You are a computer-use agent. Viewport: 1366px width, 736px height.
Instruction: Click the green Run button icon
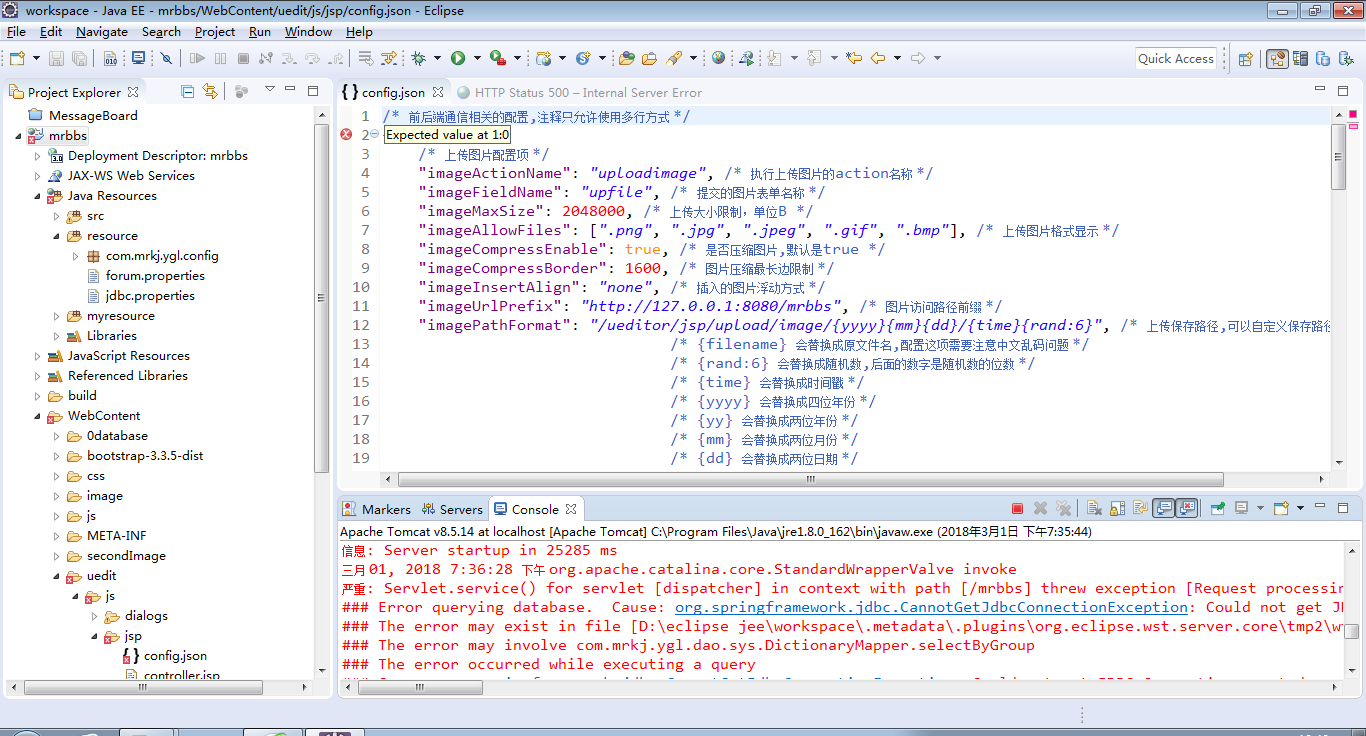click(458, 58)
